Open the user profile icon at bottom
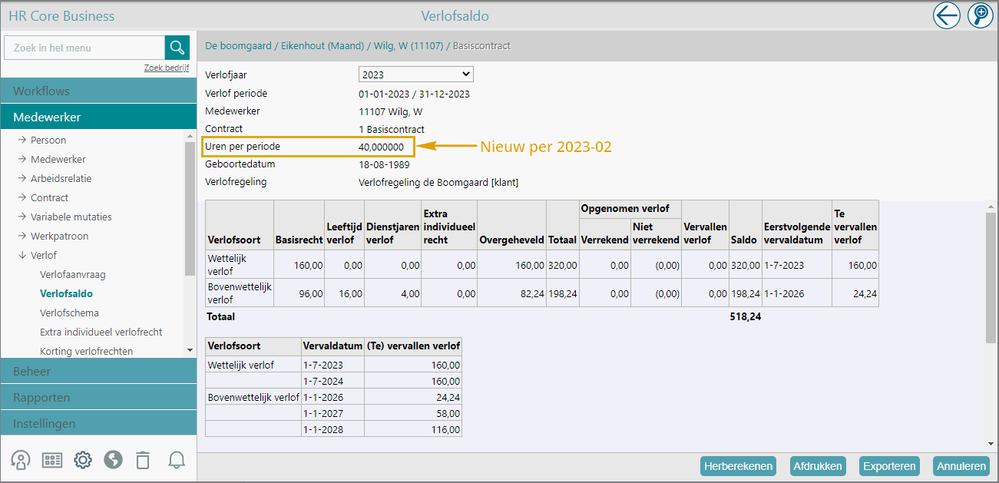 (x=21, y=460)
